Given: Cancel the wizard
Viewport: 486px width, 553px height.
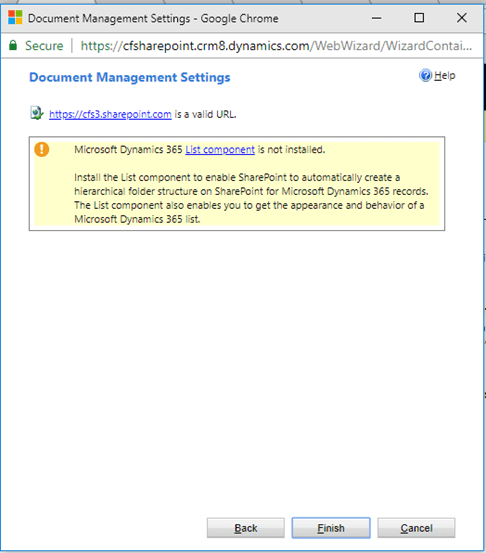Looking at the screenshot, I should click(x=416, y=528).
